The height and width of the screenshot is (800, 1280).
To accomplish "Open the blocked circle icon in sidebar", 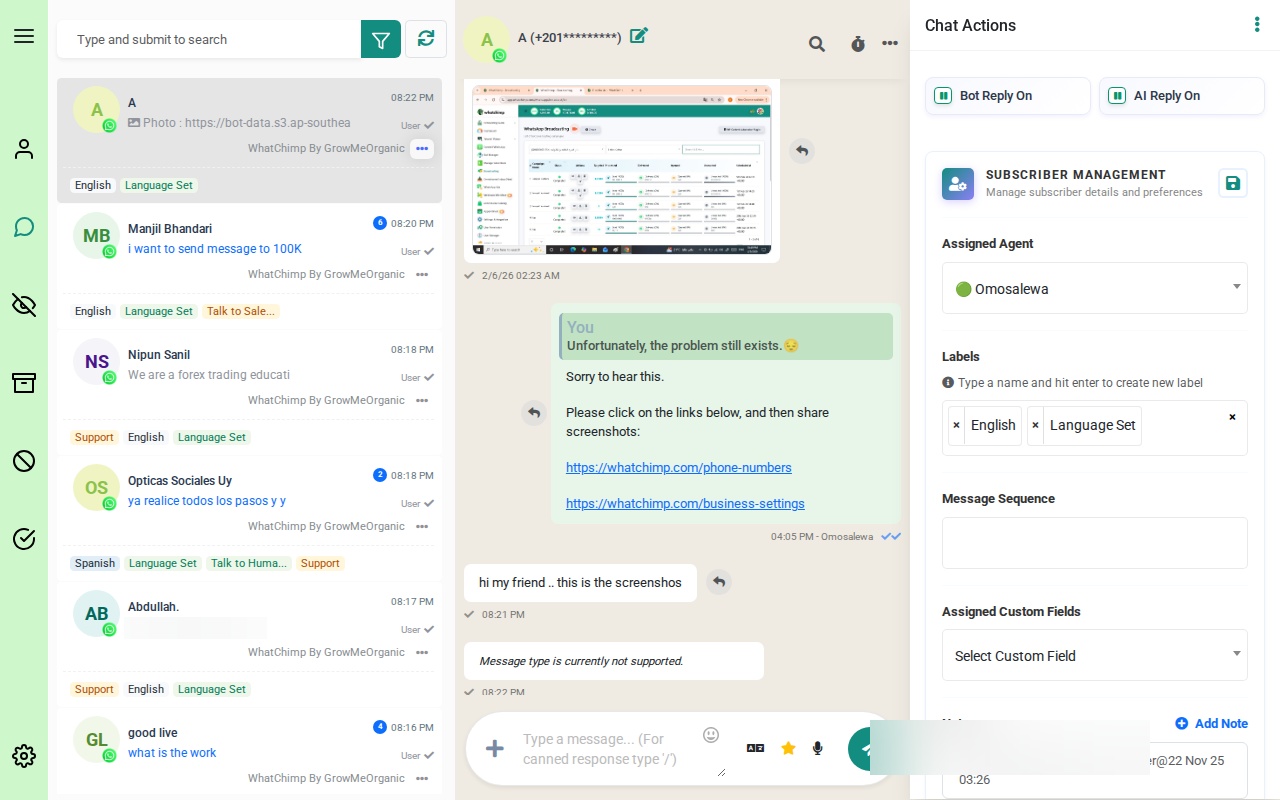I will [24, 461].
